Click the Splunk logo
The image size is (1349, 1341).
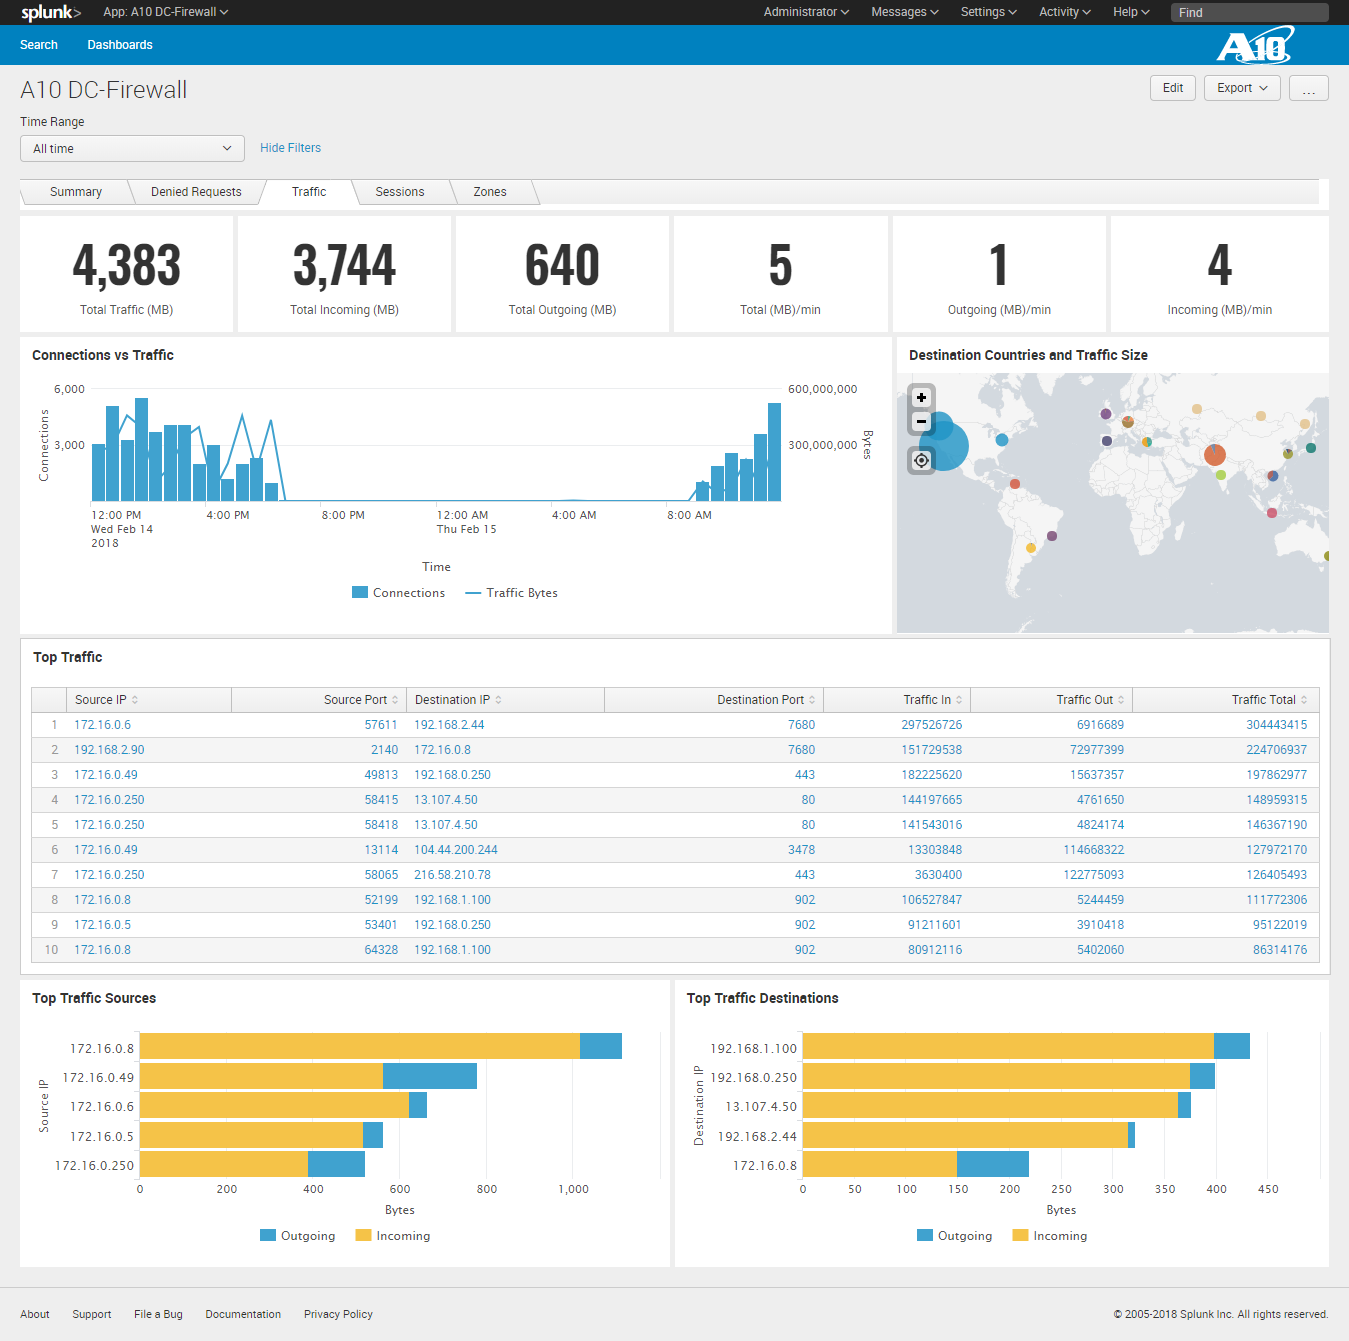51,12
